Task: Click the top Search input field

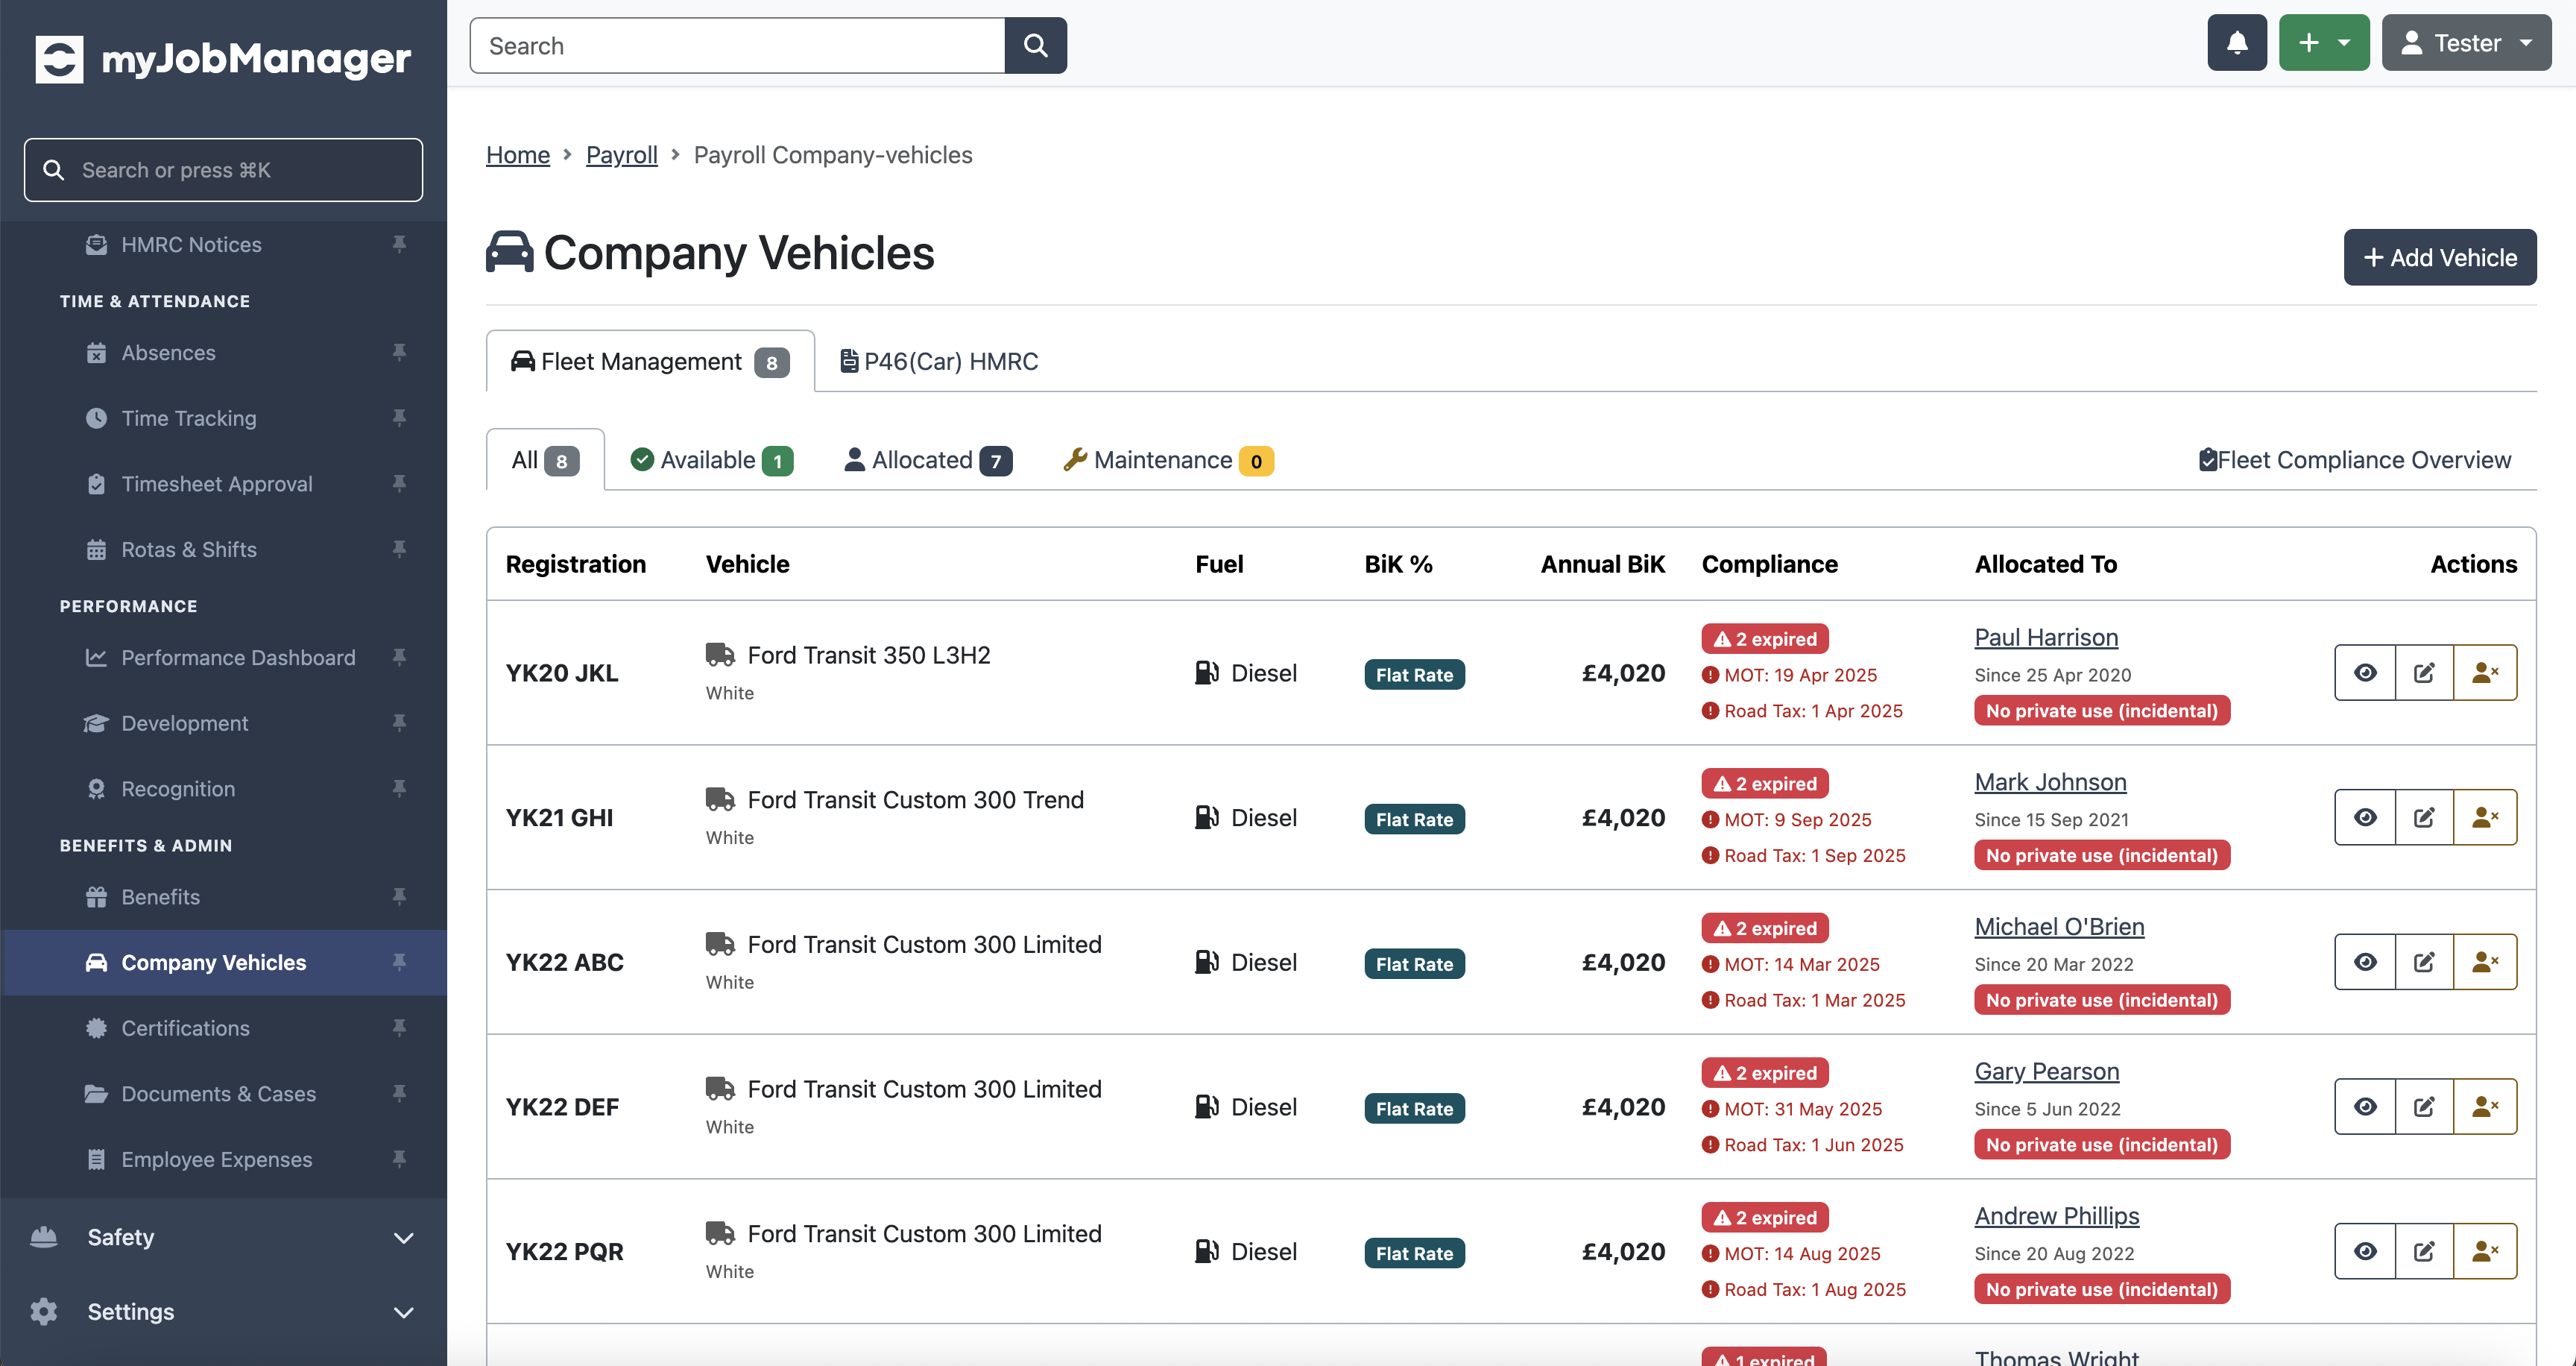Action: click(738, 45)
